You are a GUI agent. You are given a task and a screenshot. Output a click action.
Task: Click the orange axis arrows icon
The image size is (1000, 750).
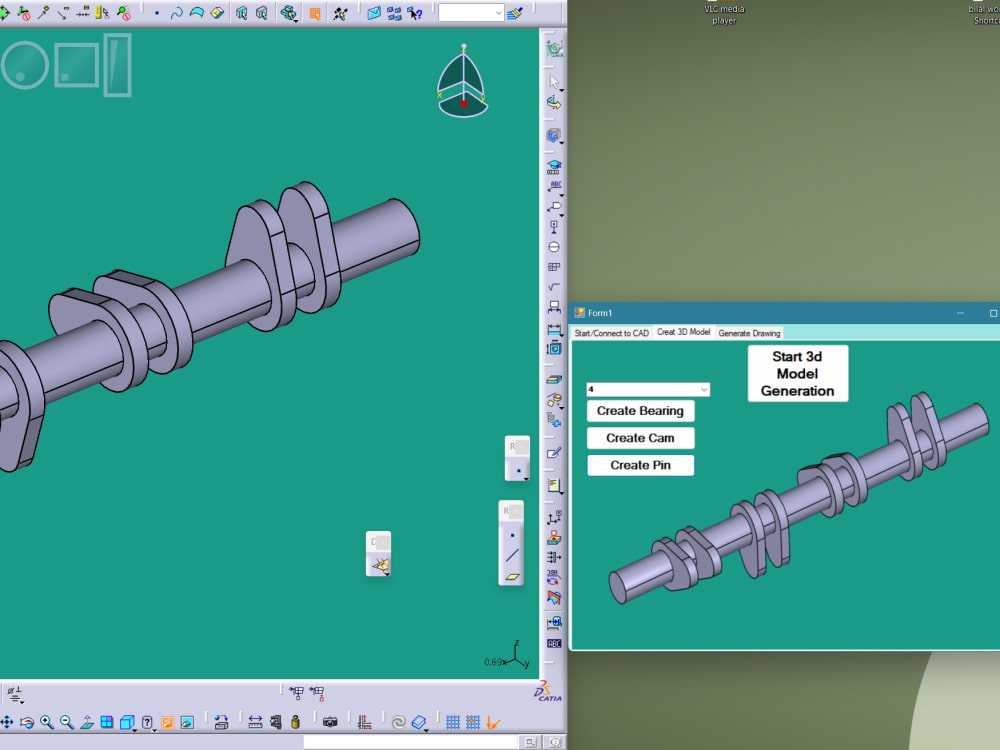(493, 722)
